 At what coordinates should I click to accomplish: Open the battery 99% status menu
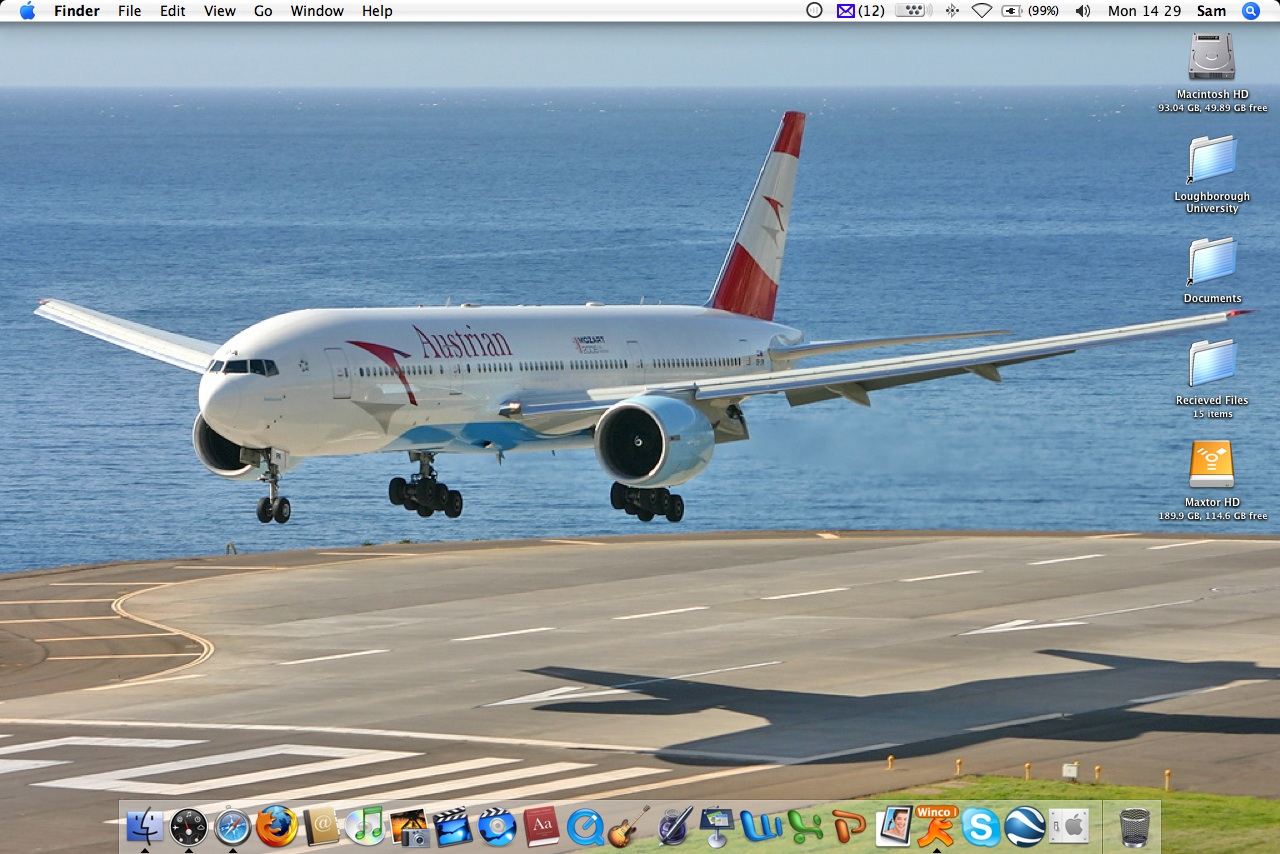click(x=1030, y=11)
